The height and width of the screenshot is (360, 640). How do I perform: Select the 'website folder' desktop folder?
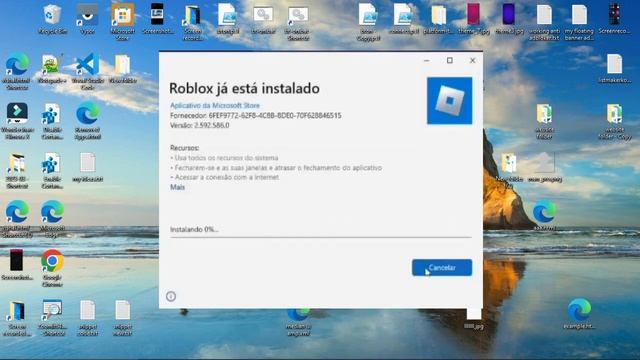point(544,121)
